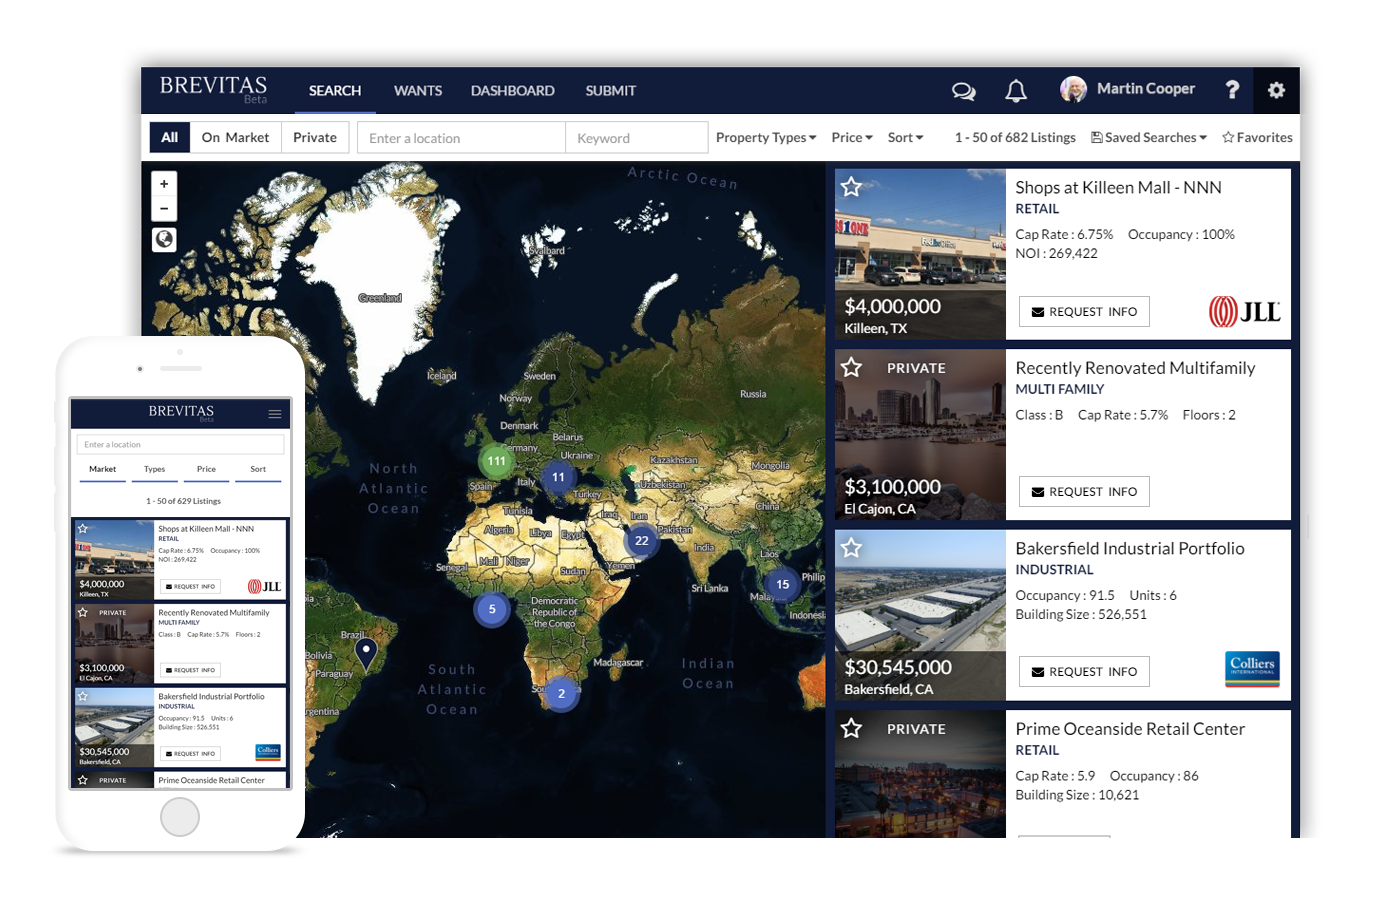Open the Killeen, TX property photo

point(920,254)
